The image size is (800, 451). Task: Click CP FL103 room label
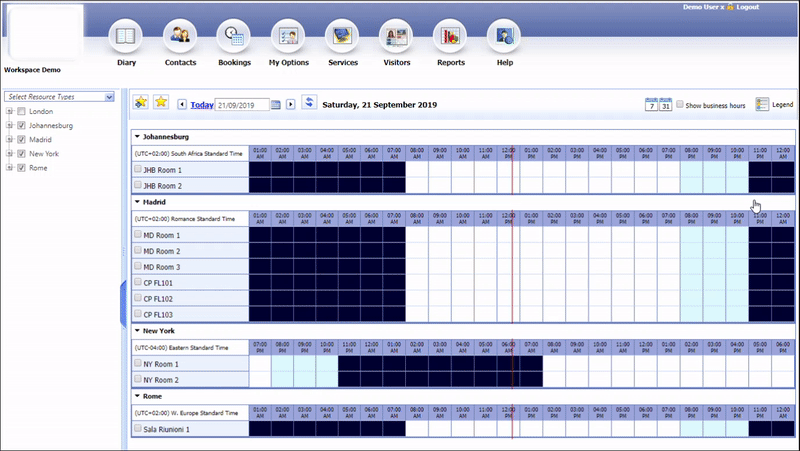point(158,314)
